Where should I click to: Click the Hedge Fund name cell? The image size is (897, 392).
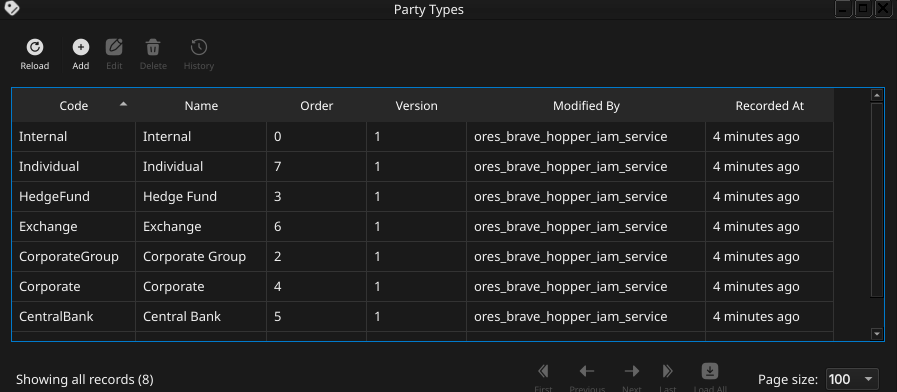tap(201, 196)
